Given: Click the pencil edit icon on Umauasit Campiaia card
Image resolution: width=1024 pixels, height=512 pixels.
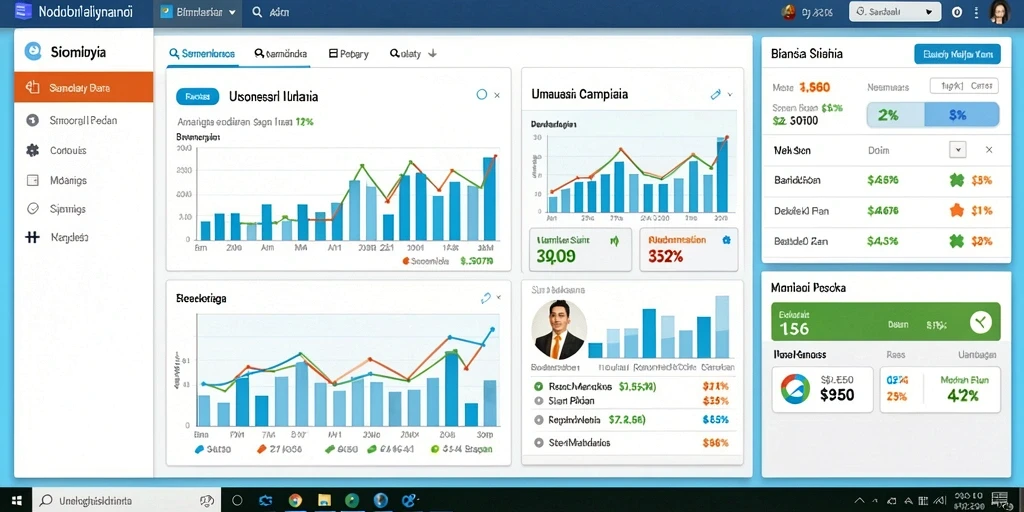Looking at the screenshot, I should click(715, 95).
